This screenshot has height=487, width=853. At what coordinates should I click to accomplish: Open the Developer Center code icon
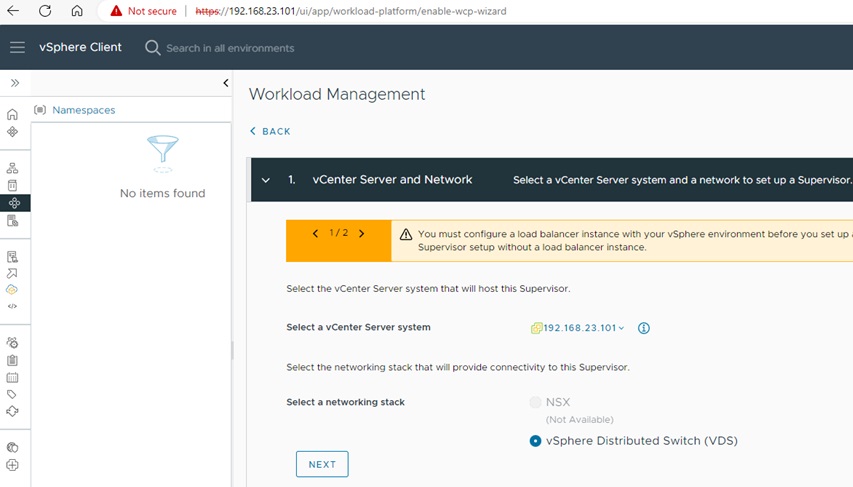point(12,306)
